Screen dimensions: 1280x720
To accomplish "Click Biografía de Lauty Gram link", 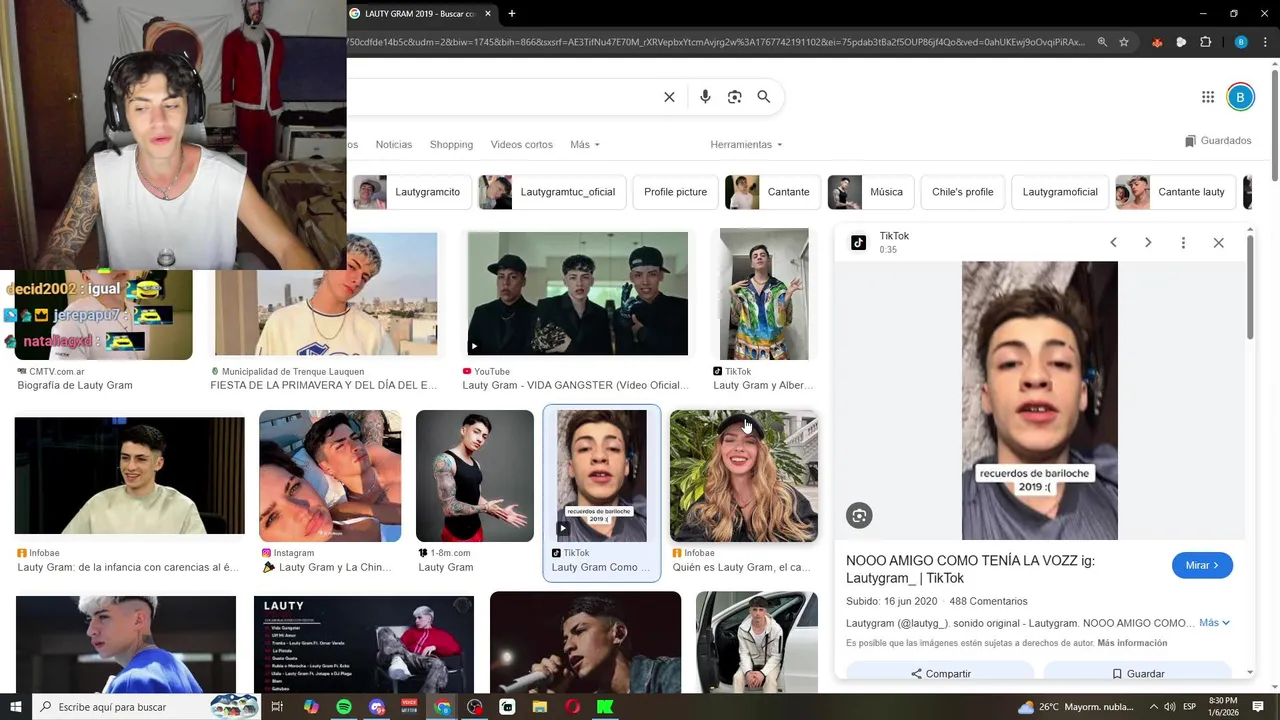I will click(75, 385).
